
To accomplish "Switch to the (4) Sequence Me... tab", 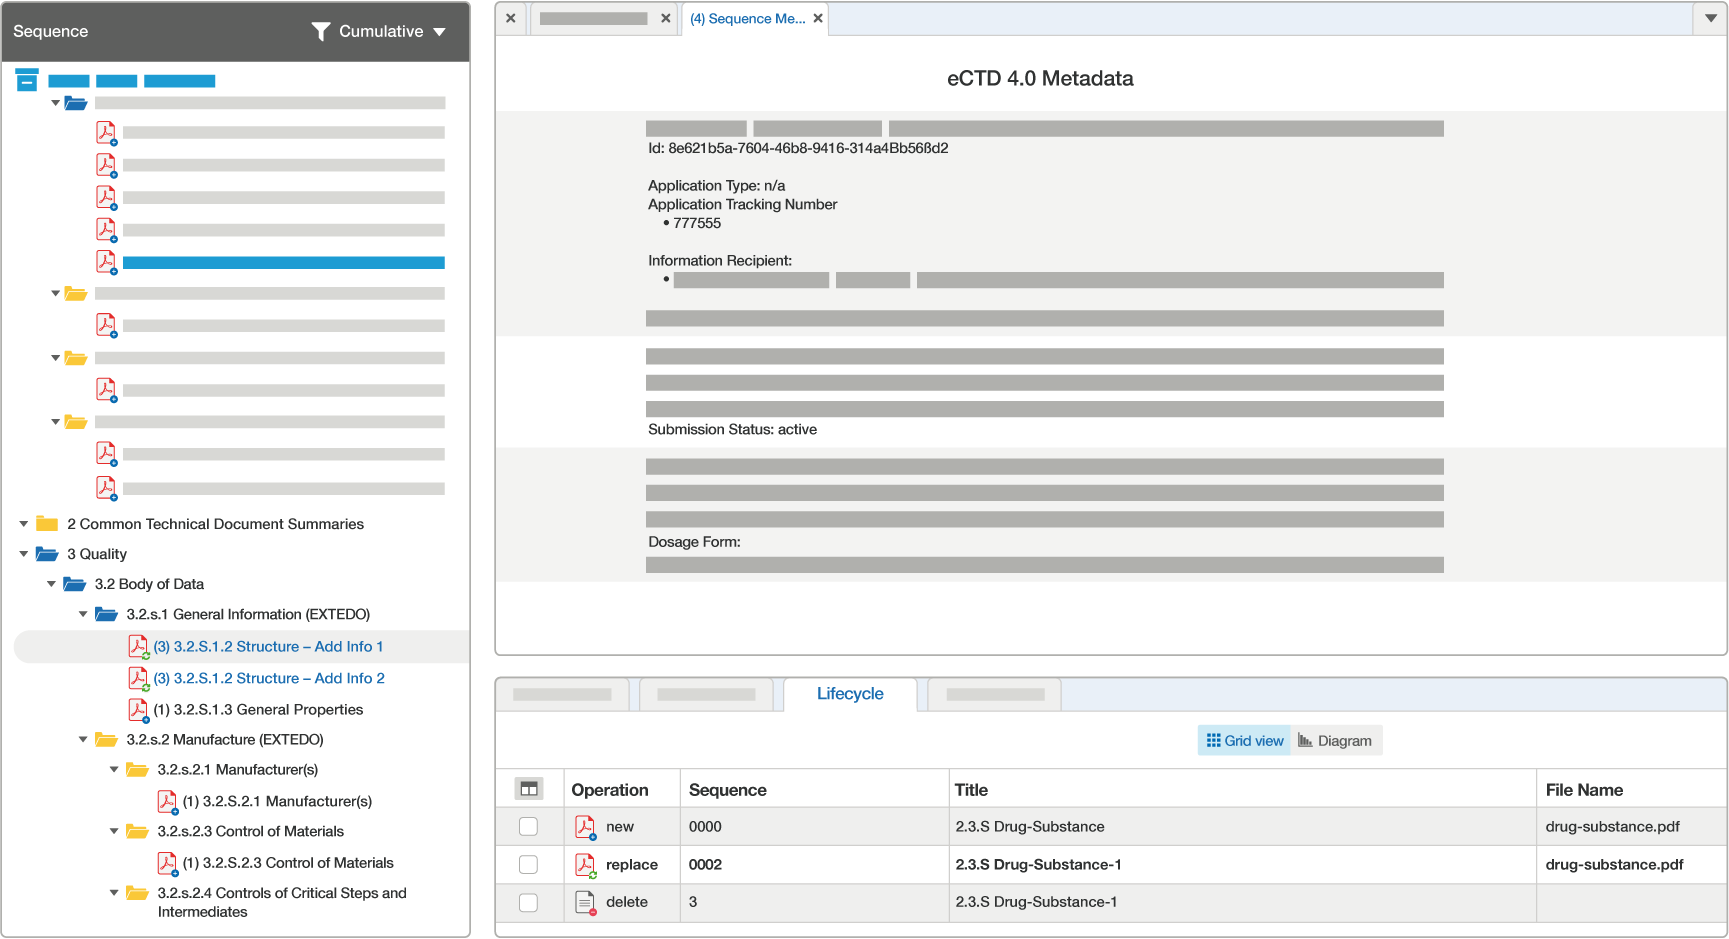I will 748,19.
